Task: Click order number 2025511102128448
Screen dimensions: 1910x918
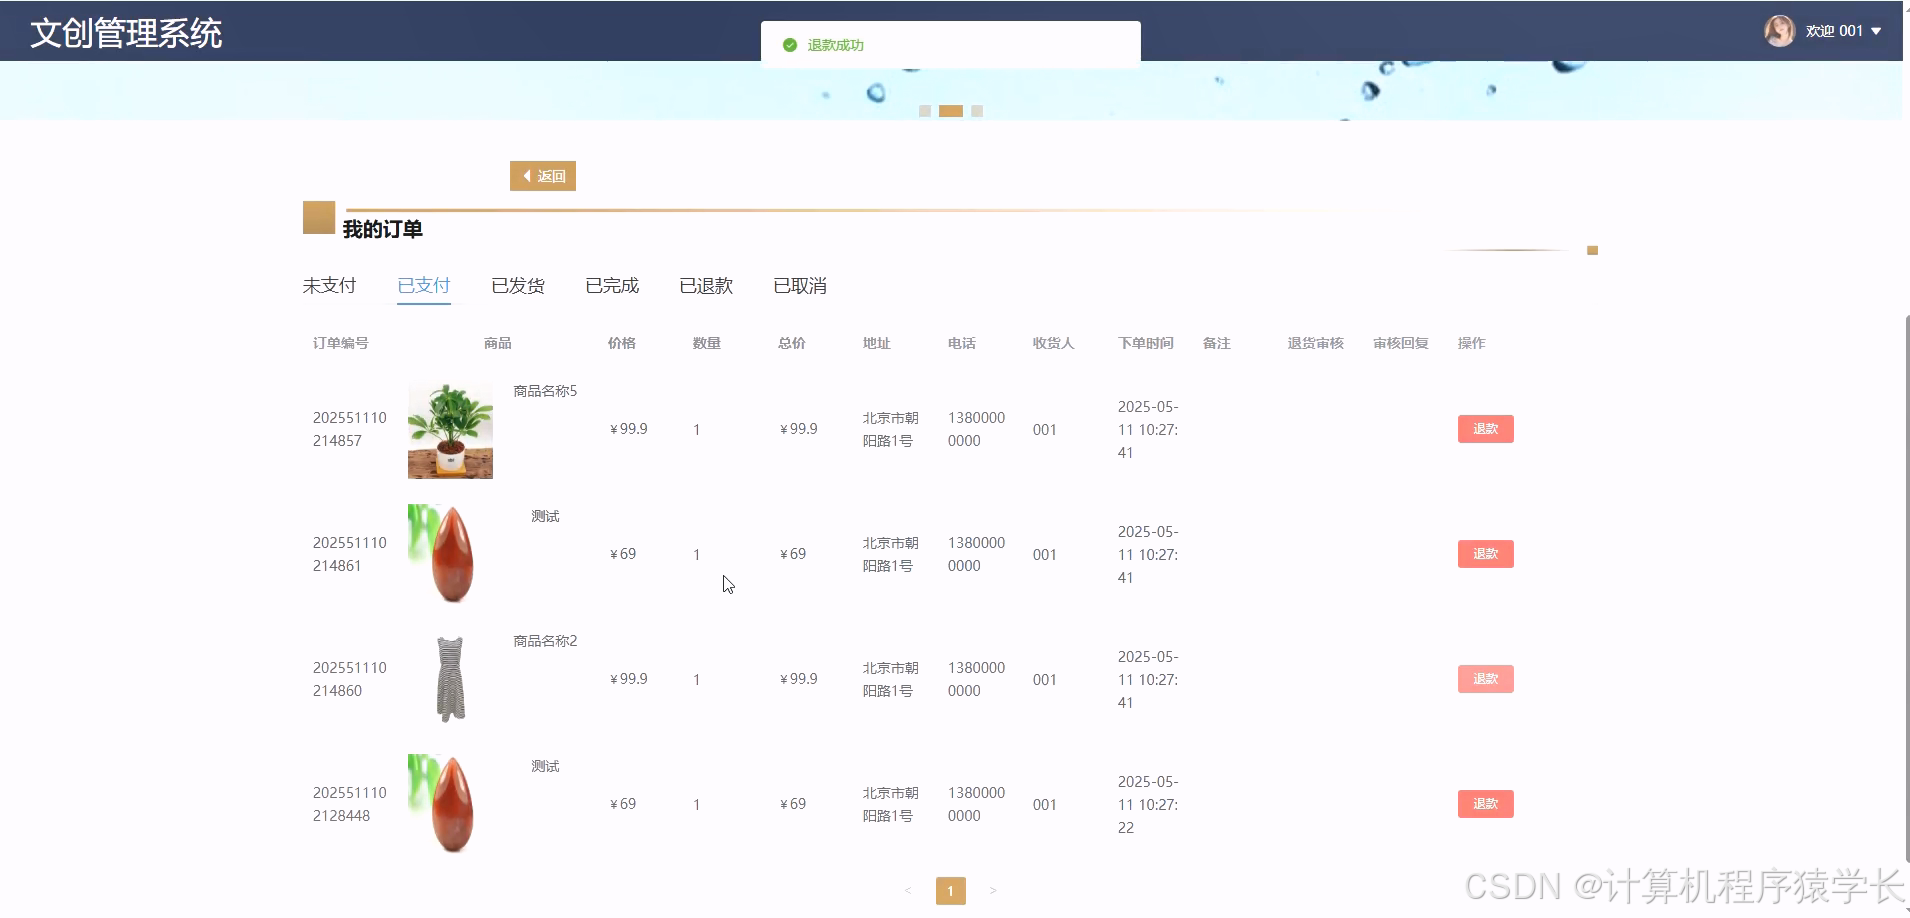Action: point(349,804)
